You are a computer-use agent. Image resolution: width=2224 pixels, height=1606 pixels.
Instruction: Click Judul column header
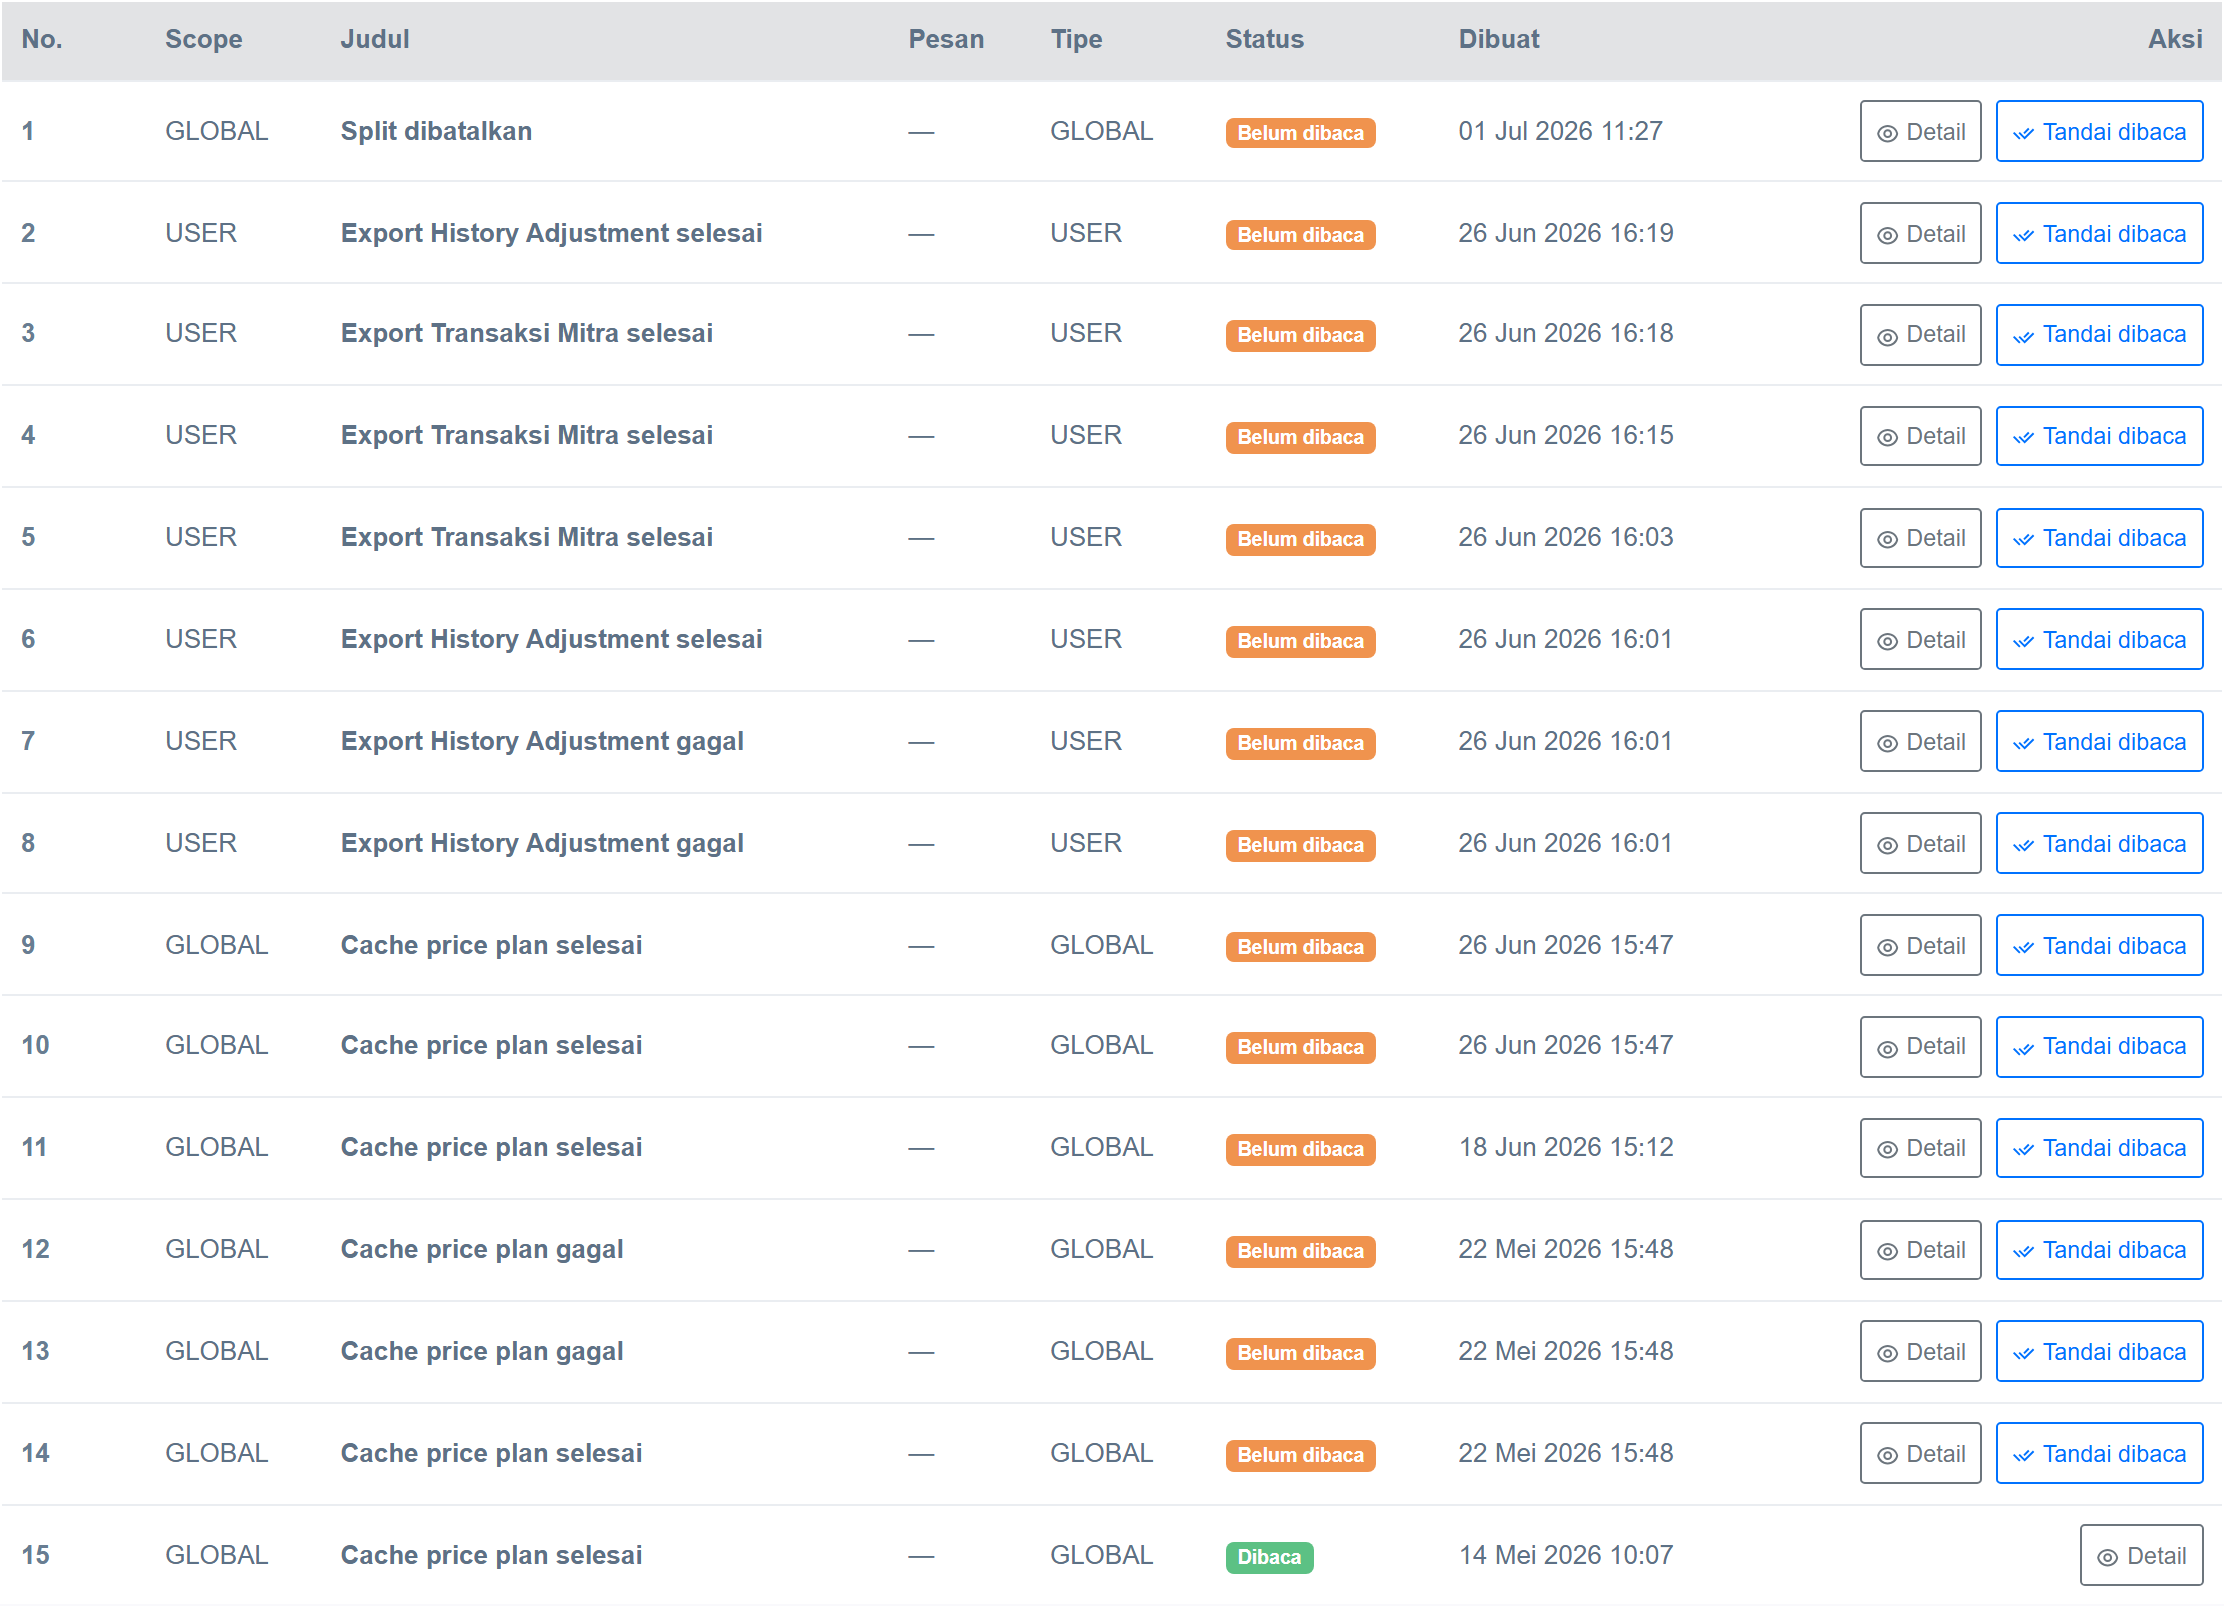375,39
